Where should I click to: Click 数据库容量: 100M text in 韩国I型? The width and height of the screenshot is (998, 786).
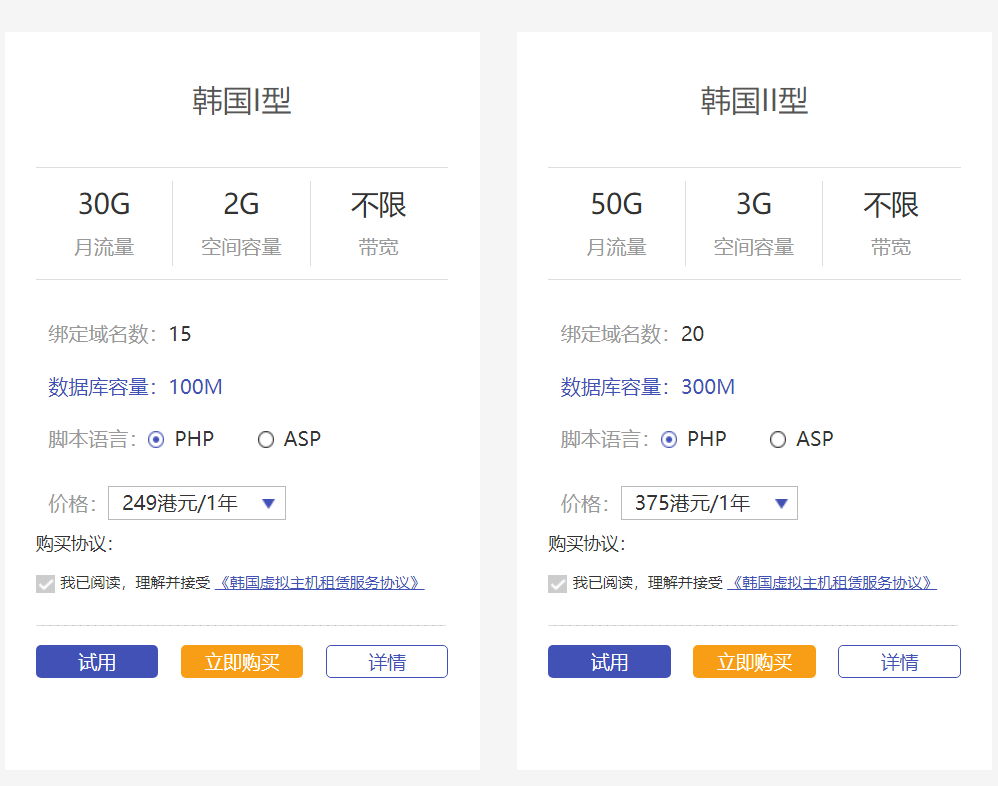tap(135, 387)
